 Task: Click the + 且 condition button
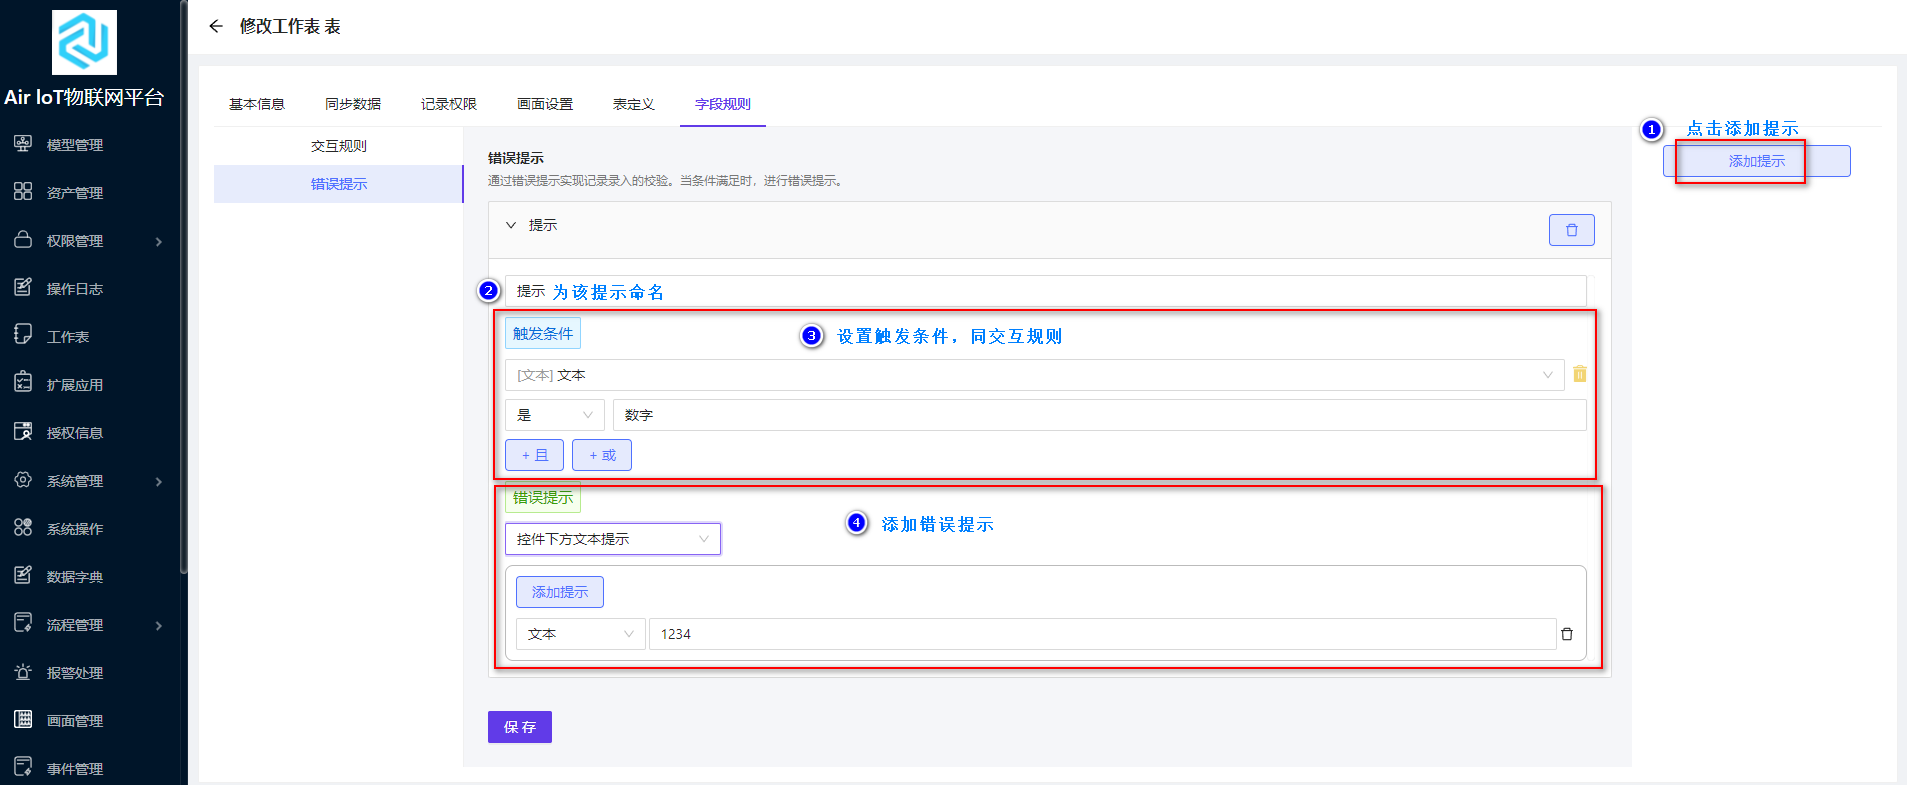(x=535, y=455)
